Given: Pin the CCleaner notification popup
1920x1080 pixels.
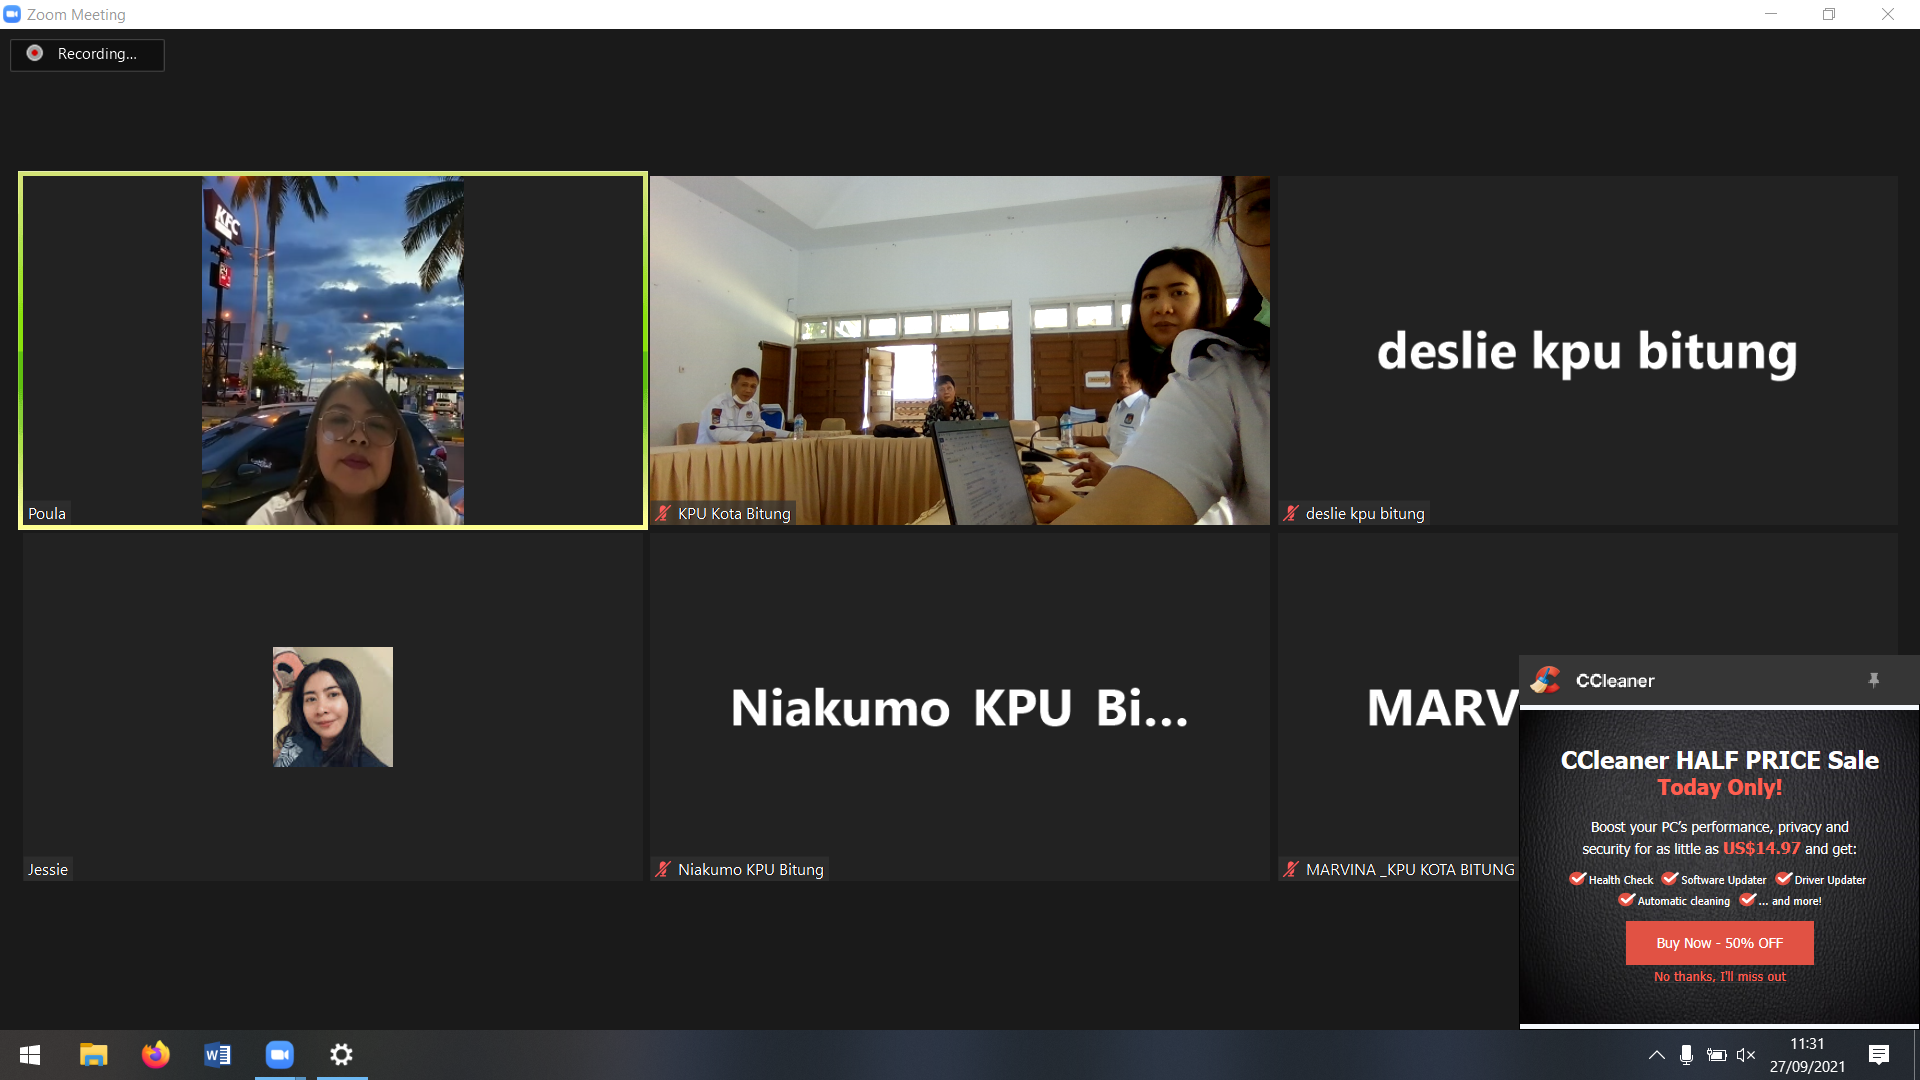Looking at the screenshot, I should pos(1874,680).
